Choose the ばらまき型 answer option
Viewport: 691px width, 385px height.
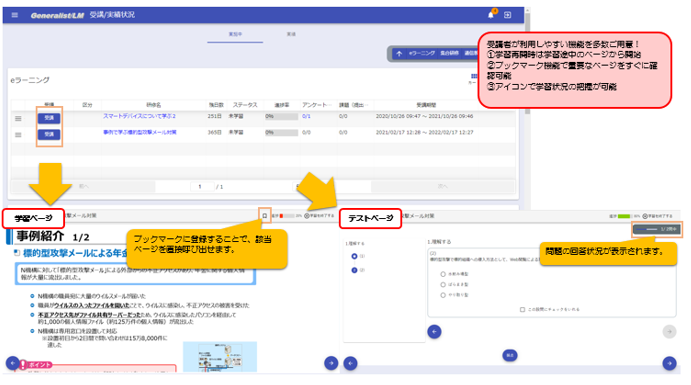tap(443, 285)
